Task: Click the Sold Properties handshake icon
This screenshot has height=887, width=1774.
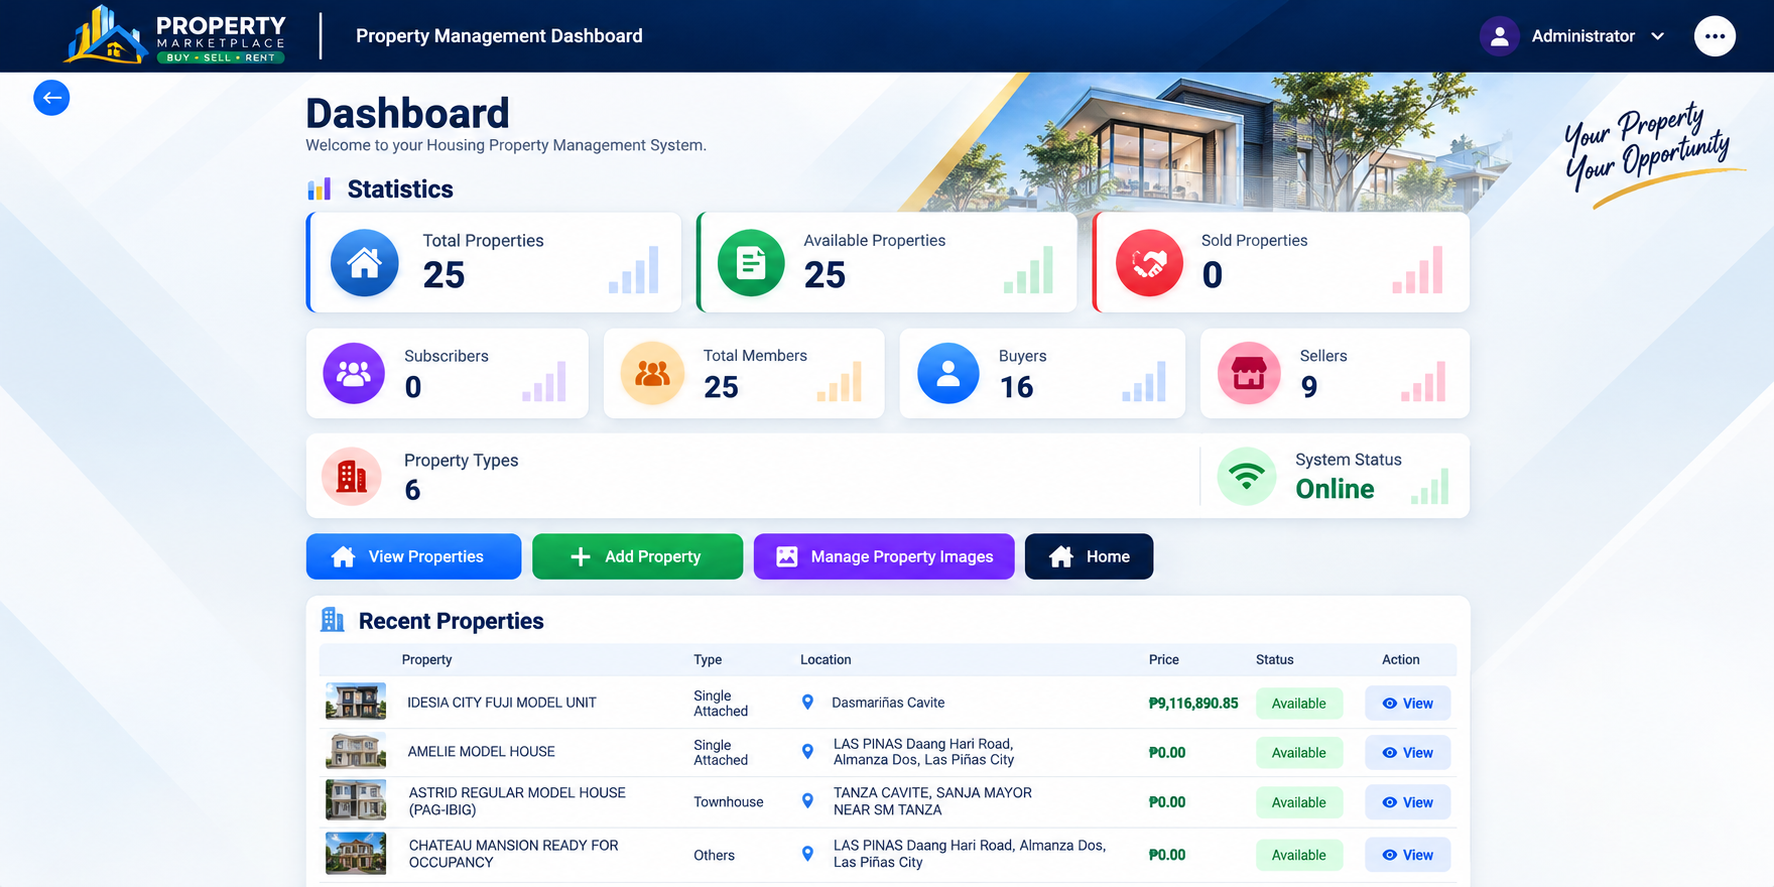Action: 1149,263
